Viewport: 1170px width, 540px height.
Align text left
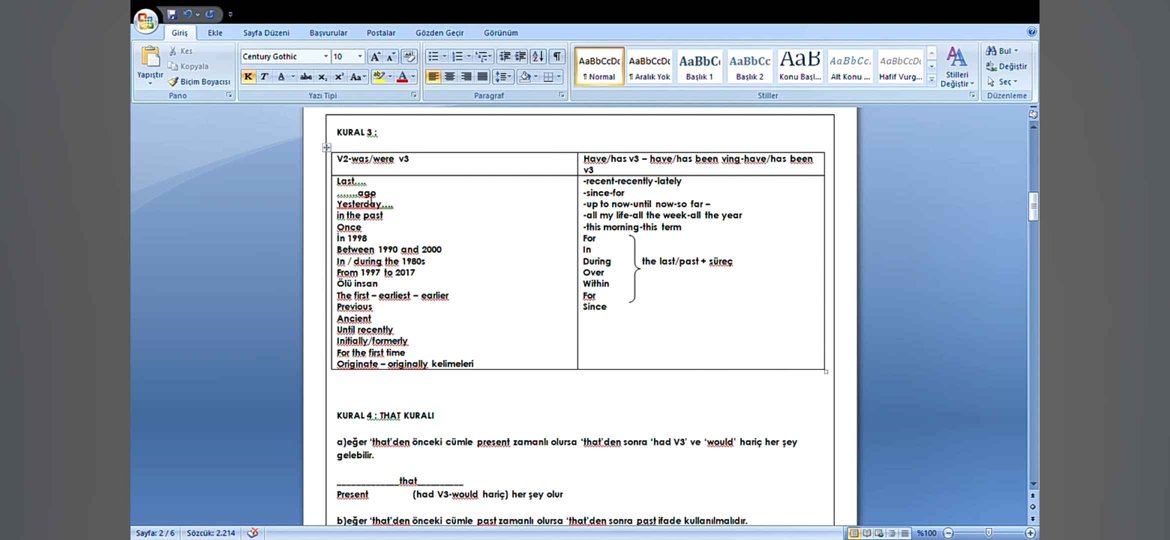[x=433, y=77]
